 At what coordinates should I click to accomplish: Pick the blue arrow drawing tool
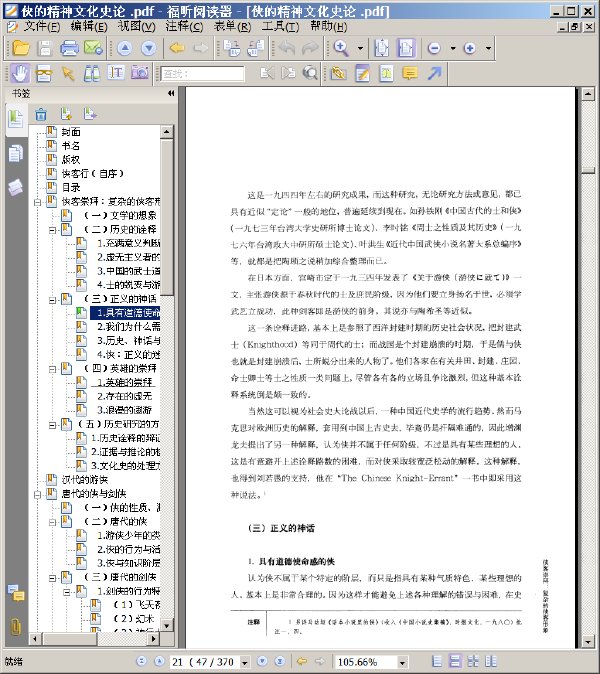tap(435, 73)
